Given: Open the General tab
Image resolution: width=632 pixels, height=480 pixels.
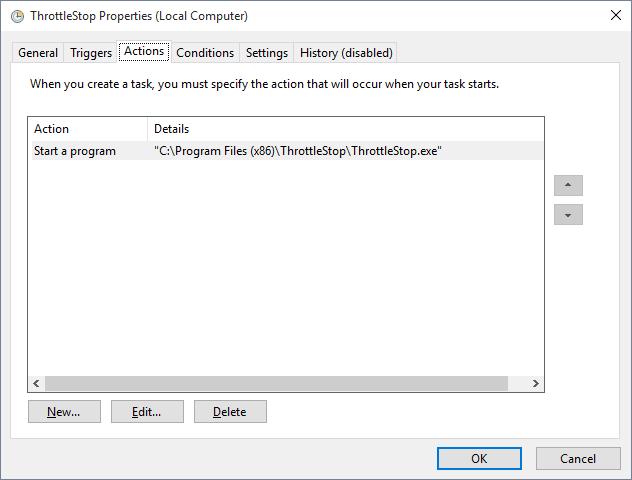Looking at the screenshot, I should (x=38, y=53).
